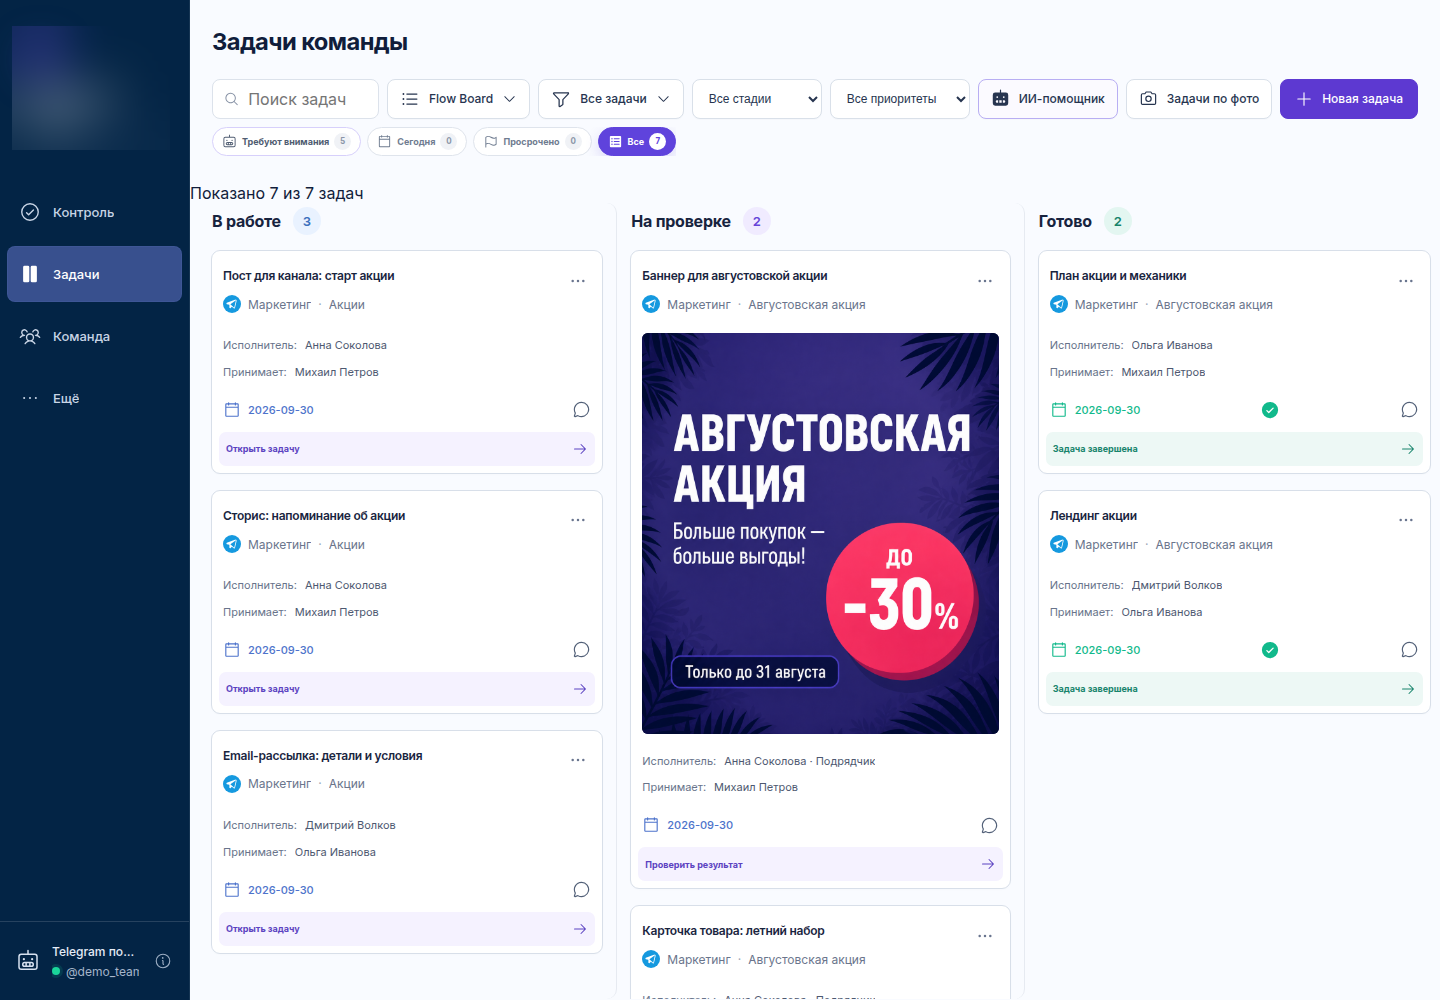
Task: Open more menu for 'План акции и механики'
Action: click(x=1406, y=281)
